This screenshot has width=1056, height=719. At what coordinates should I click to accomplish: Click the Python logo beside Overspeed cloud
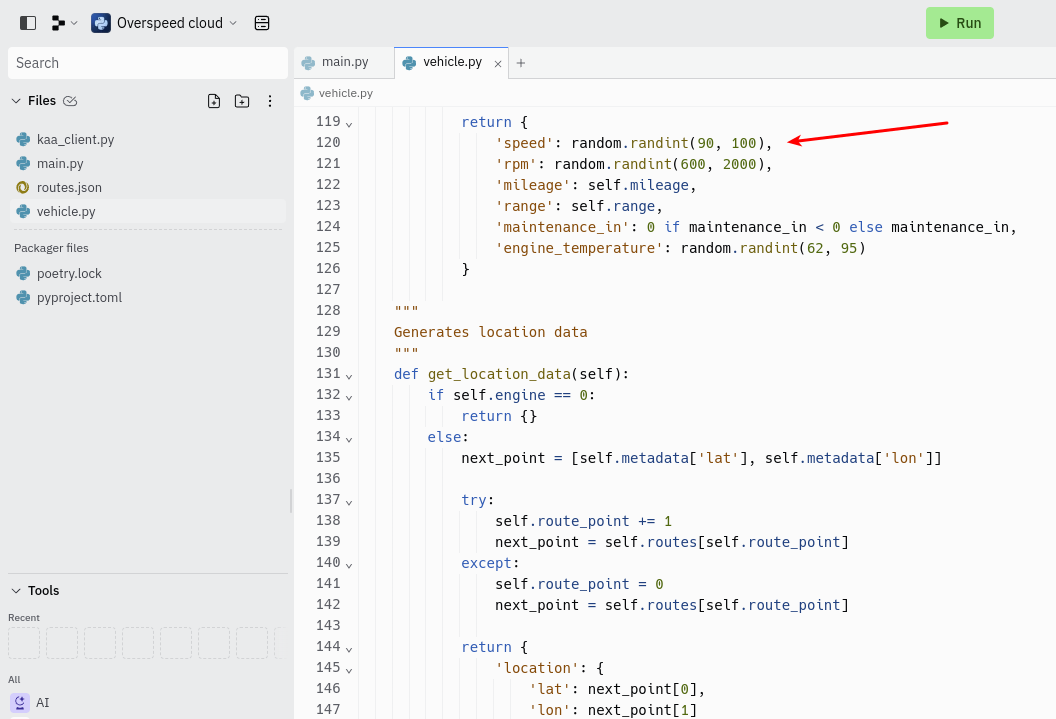(x=101, y=23)
